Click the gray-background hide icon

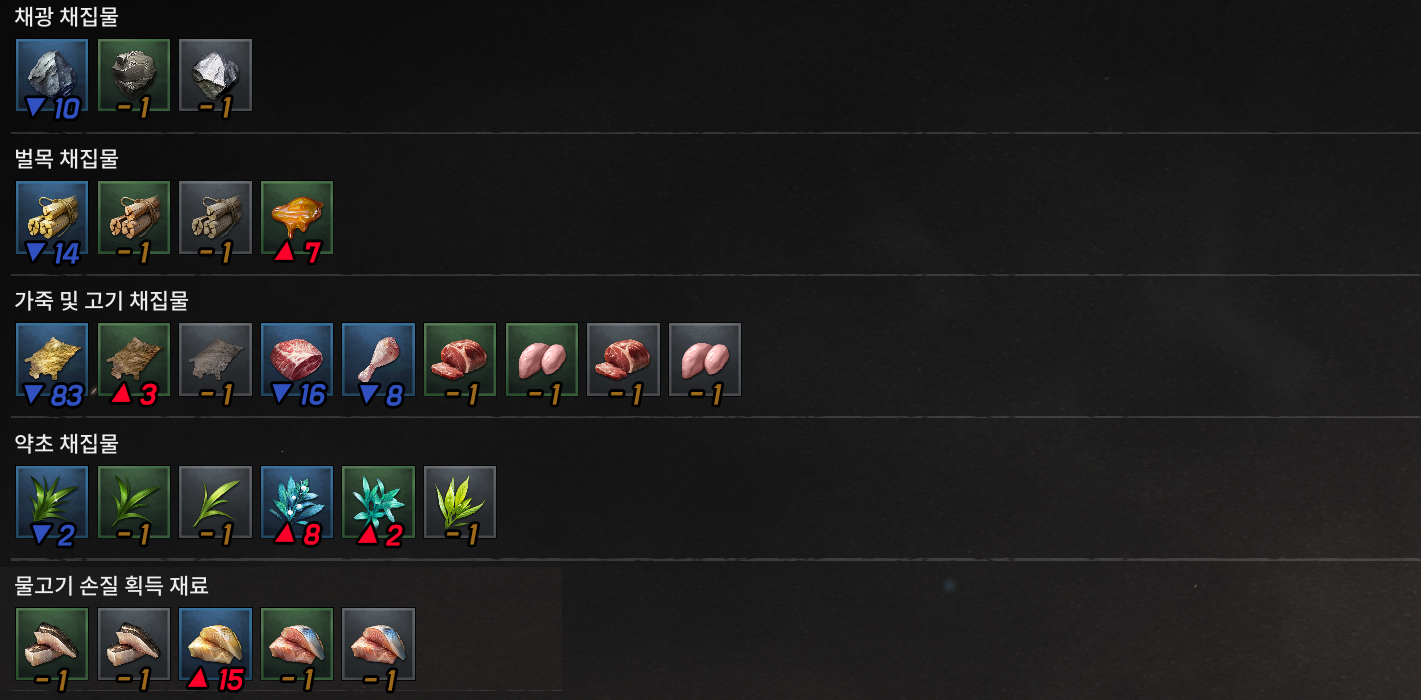[x=215, y=359]
